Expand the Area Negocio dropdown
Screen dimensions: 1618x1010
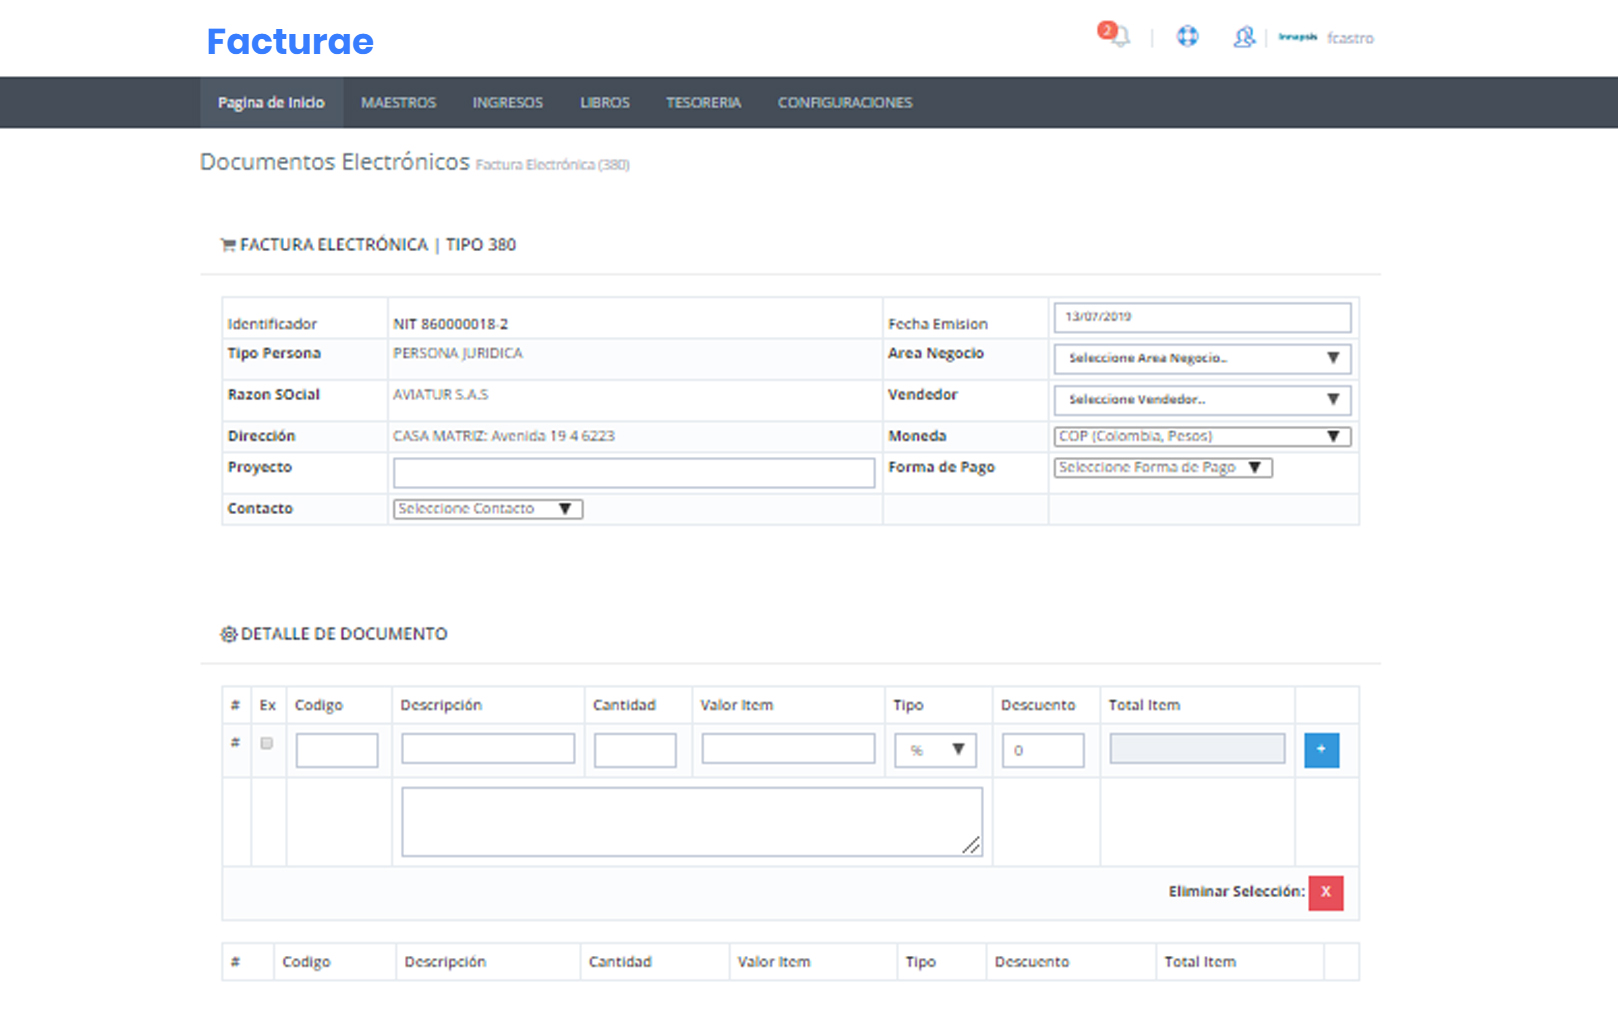point(1201,358)
